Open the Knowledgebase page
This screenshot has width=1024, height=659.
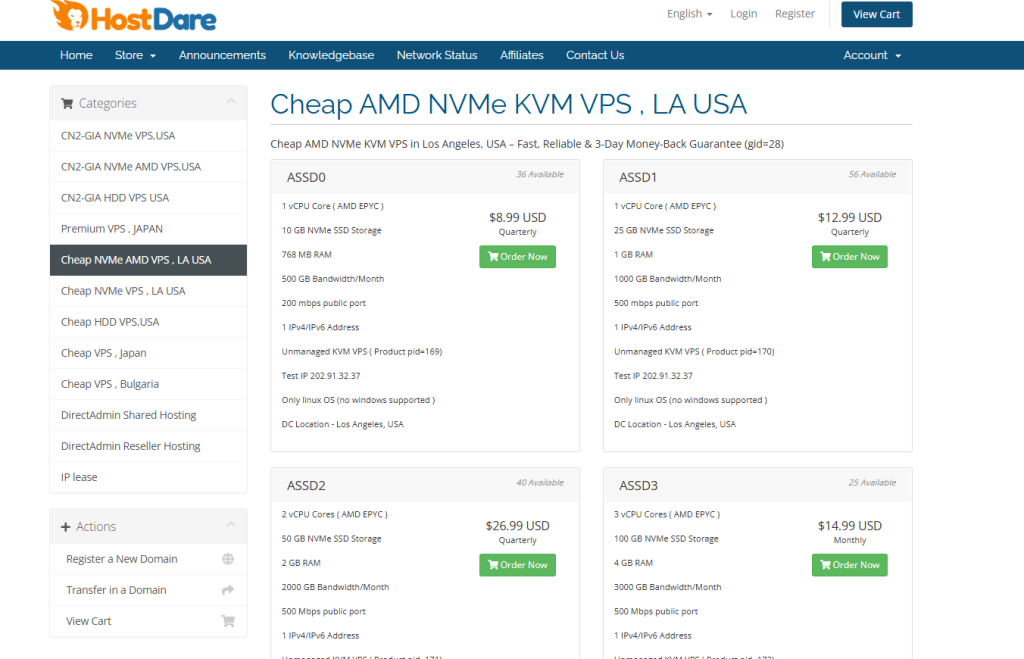tap(331, 56)
